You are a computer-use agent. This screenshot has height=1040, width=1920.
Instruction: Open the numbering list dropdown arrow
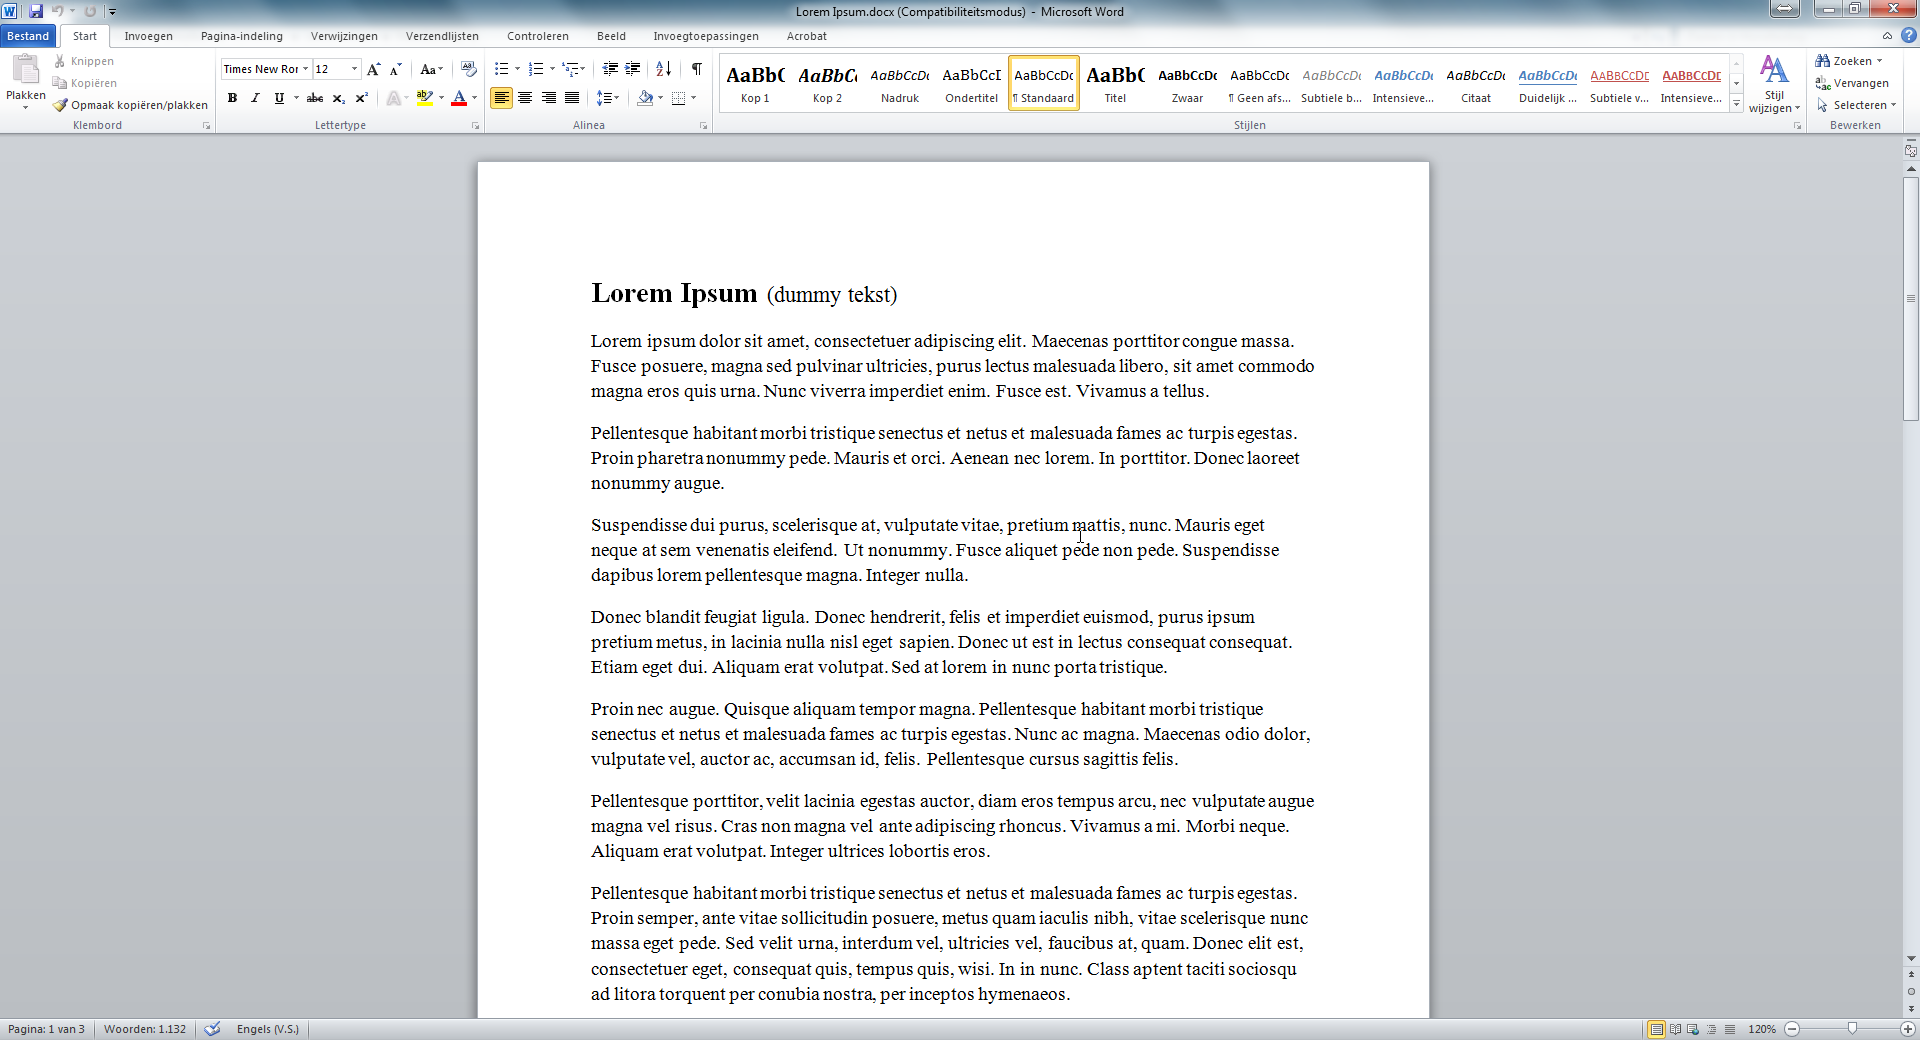[x=552, y=69]
